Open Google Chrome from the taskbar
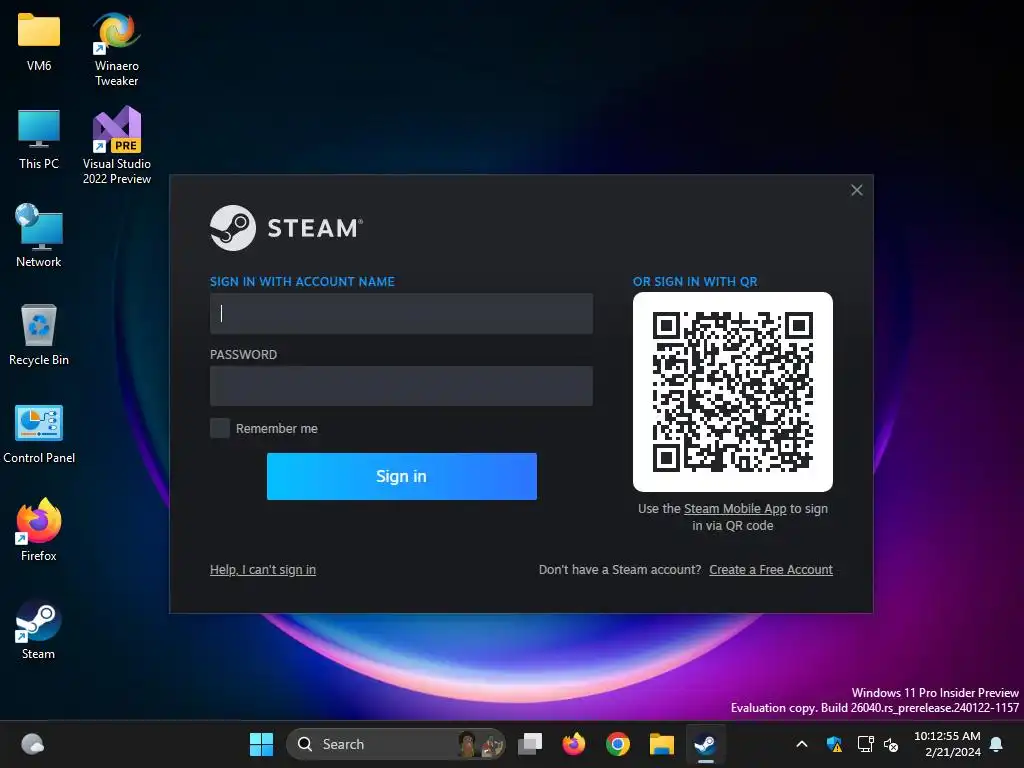The height and width of the screenshot is (768, 1024). 617,744
